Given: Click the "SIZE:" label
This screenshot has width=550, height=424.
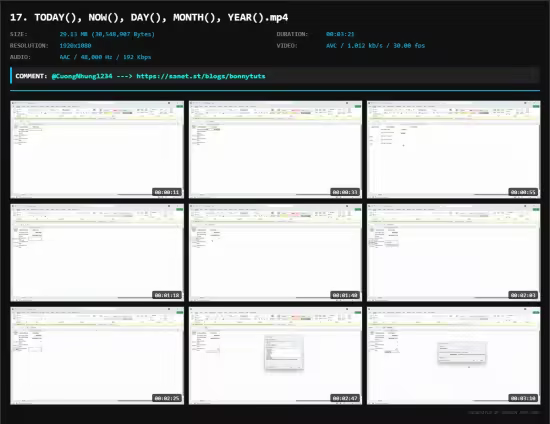Looking at the screenshot, I should tap(19, 34).
